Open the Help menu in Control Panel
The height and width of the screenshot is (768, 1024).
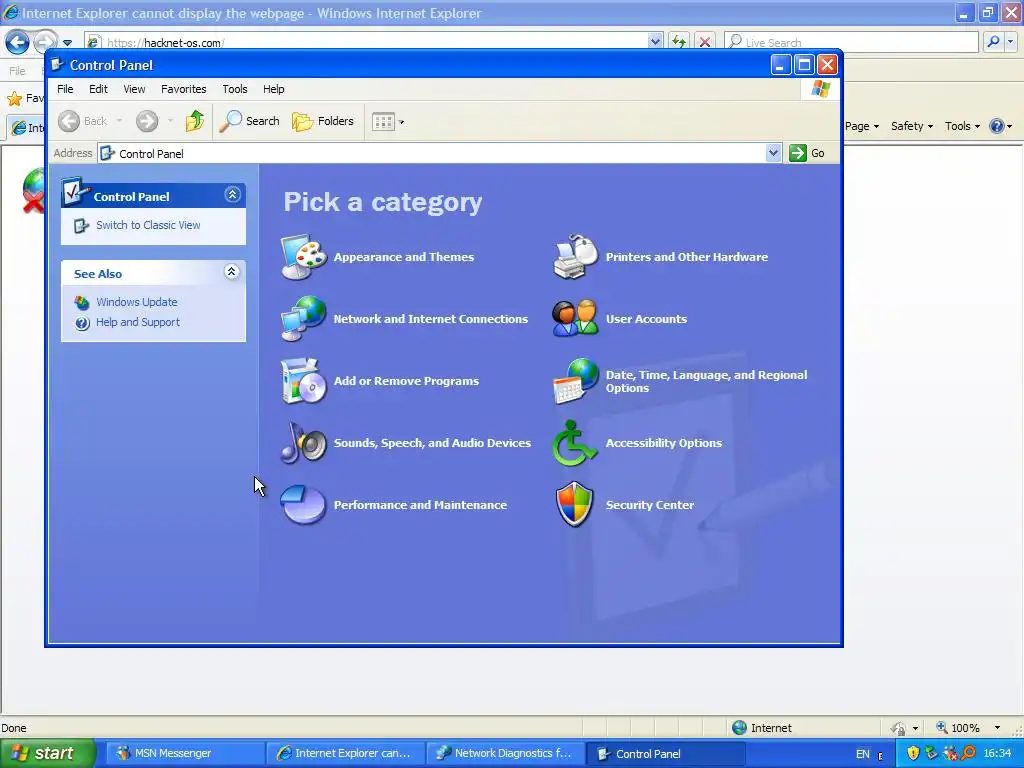(274, 89)
